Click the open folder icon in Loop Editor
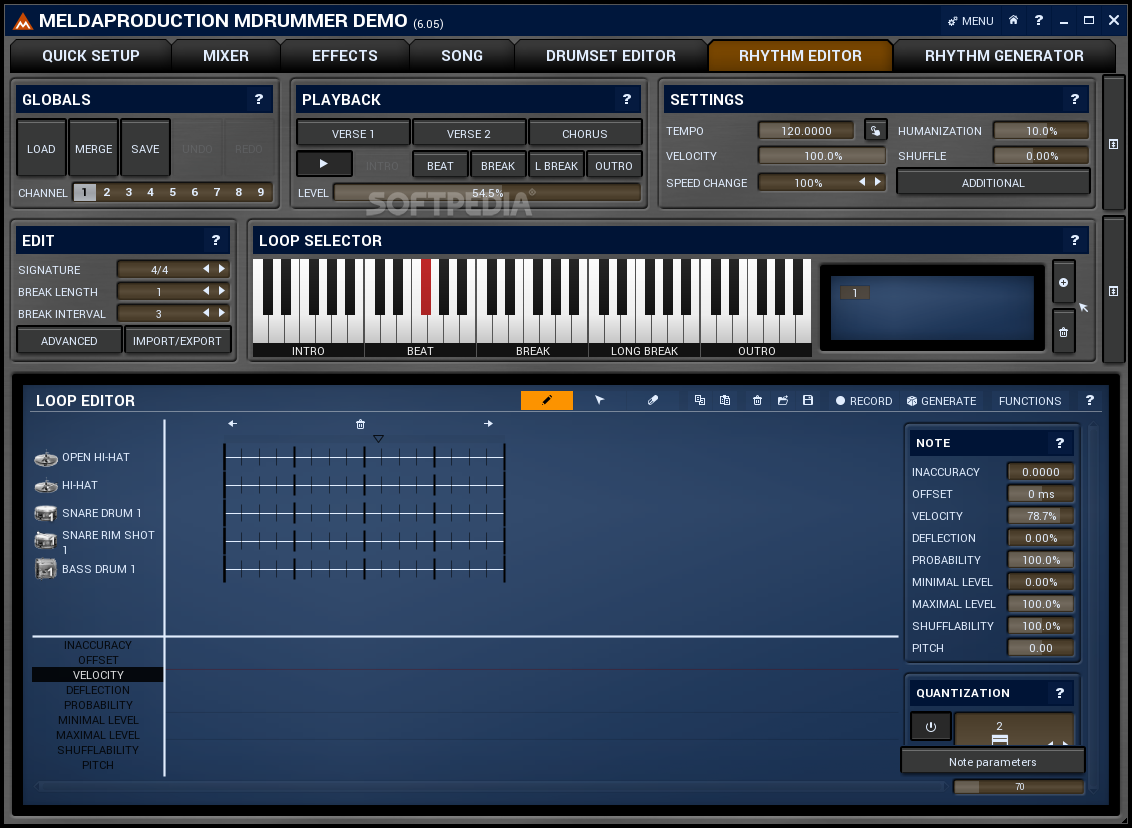 click(783, 400)
